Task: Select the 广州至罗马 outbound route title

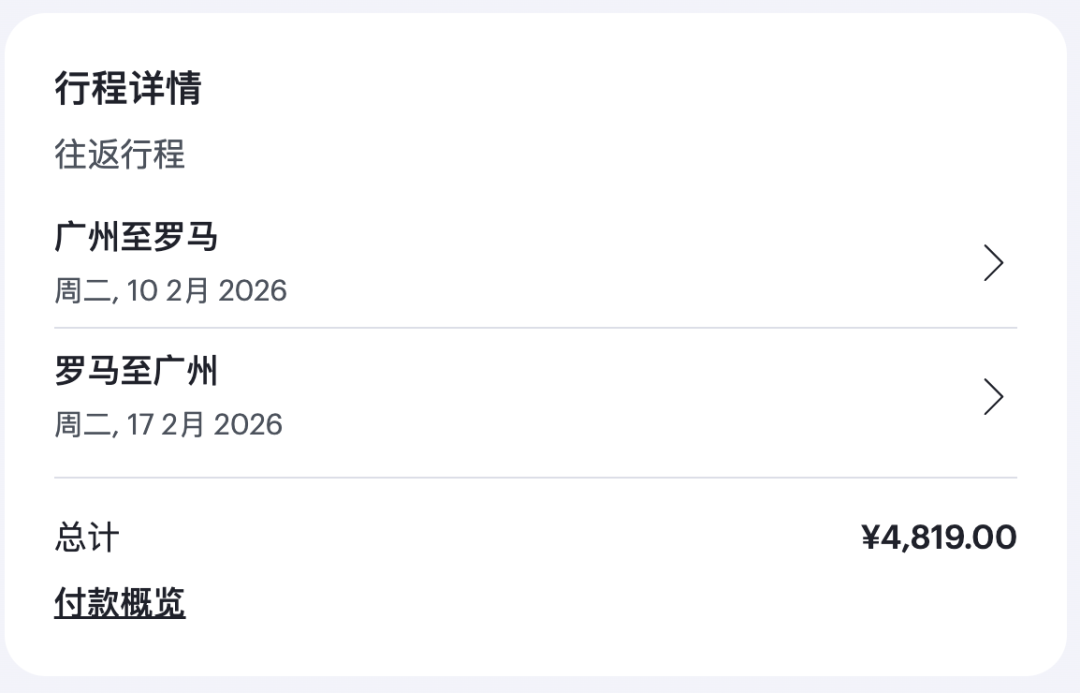Action: coord(136,238)
